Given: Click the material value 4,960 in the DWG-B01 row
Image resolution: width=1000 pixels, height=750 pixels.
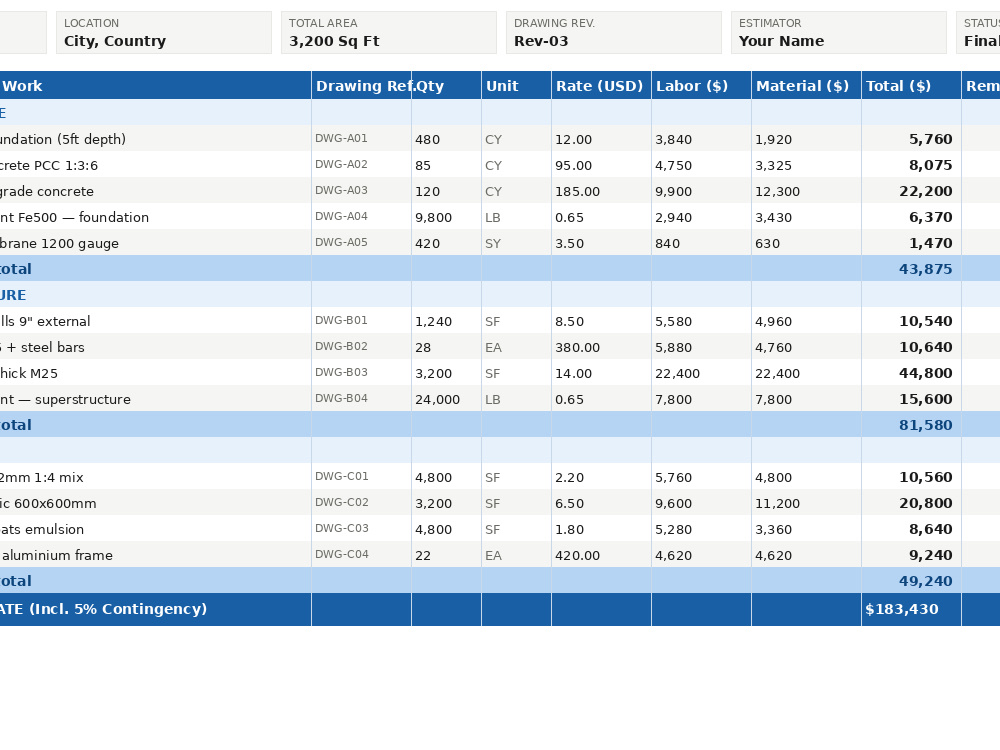Looking at the screenshot, I should coord(774,321).
